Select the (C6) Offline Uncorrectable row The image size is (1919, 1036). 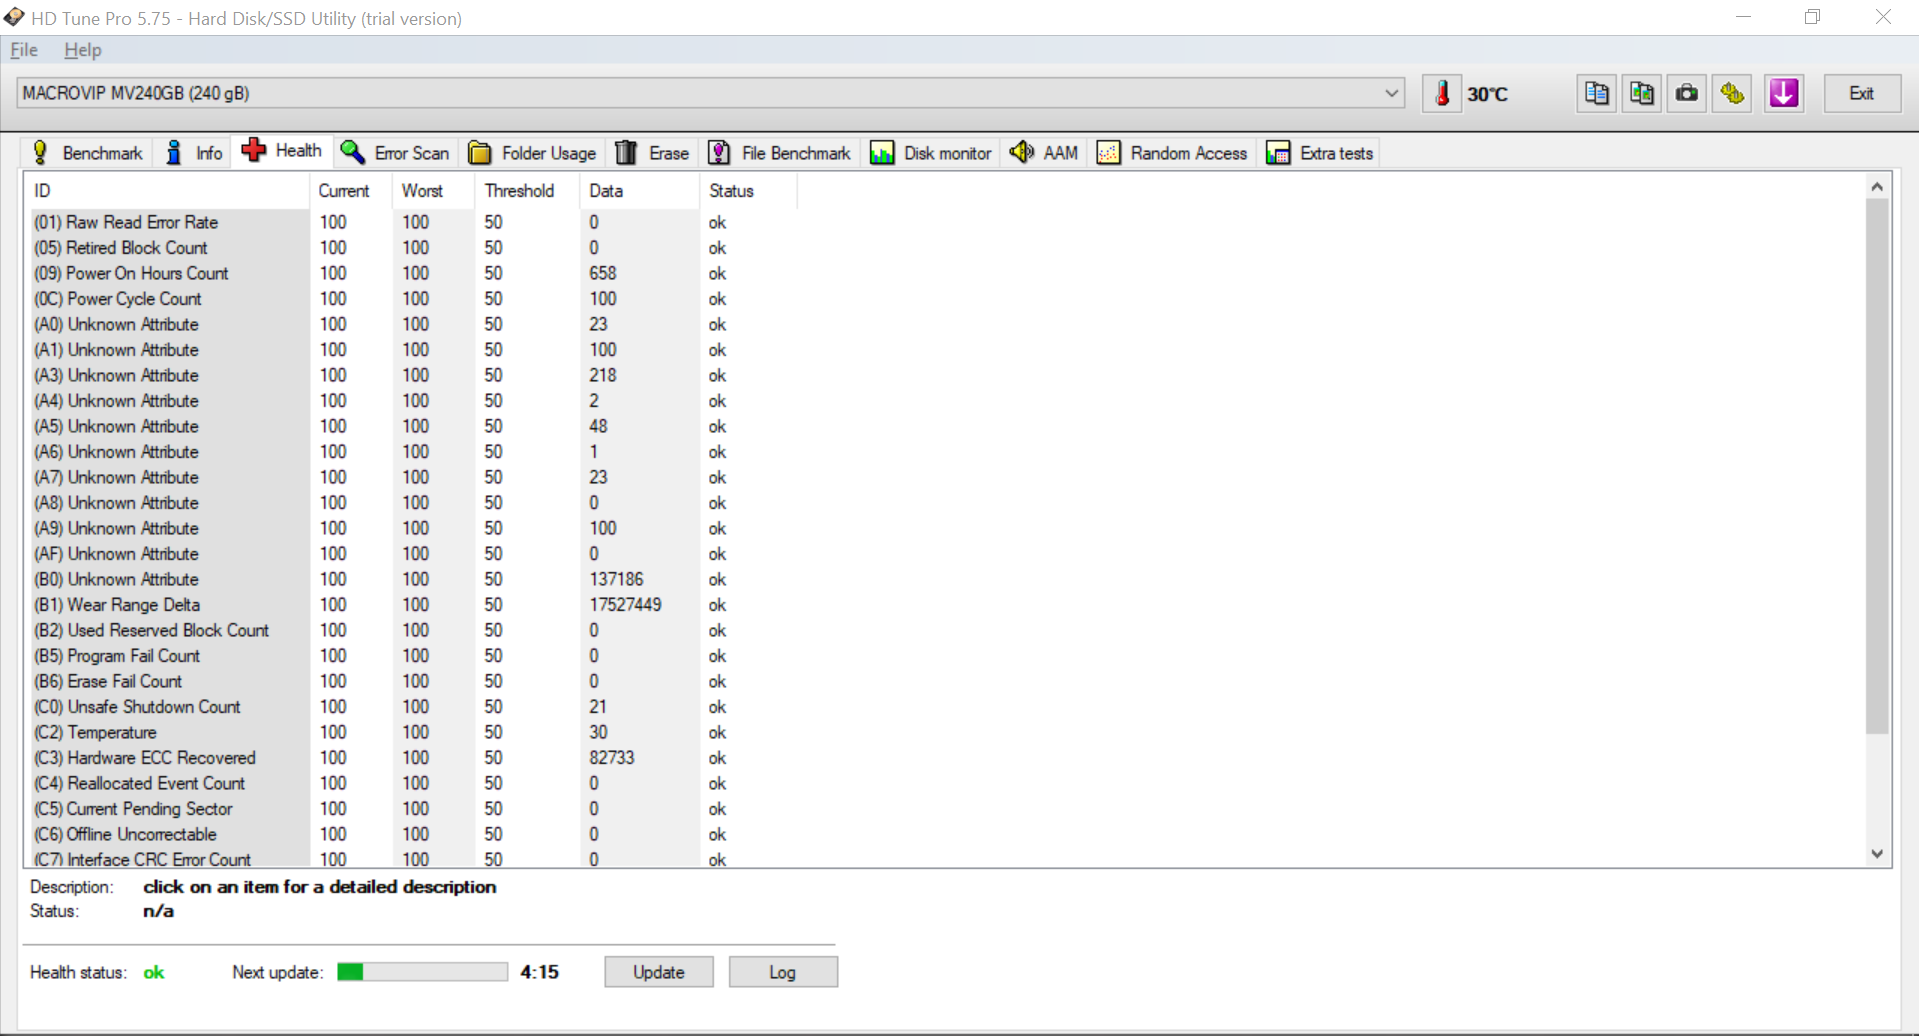coord(411,834)
